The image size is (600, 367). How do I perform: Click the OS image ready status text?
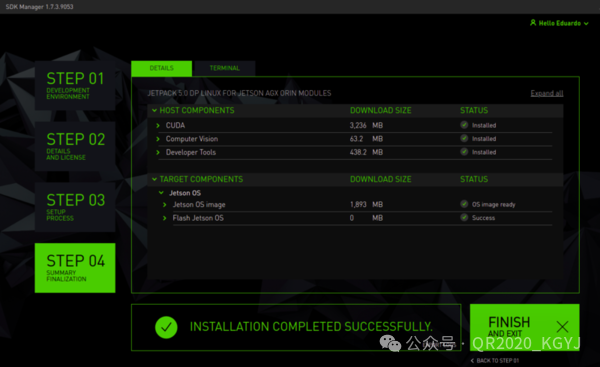[x=494, y=204]
